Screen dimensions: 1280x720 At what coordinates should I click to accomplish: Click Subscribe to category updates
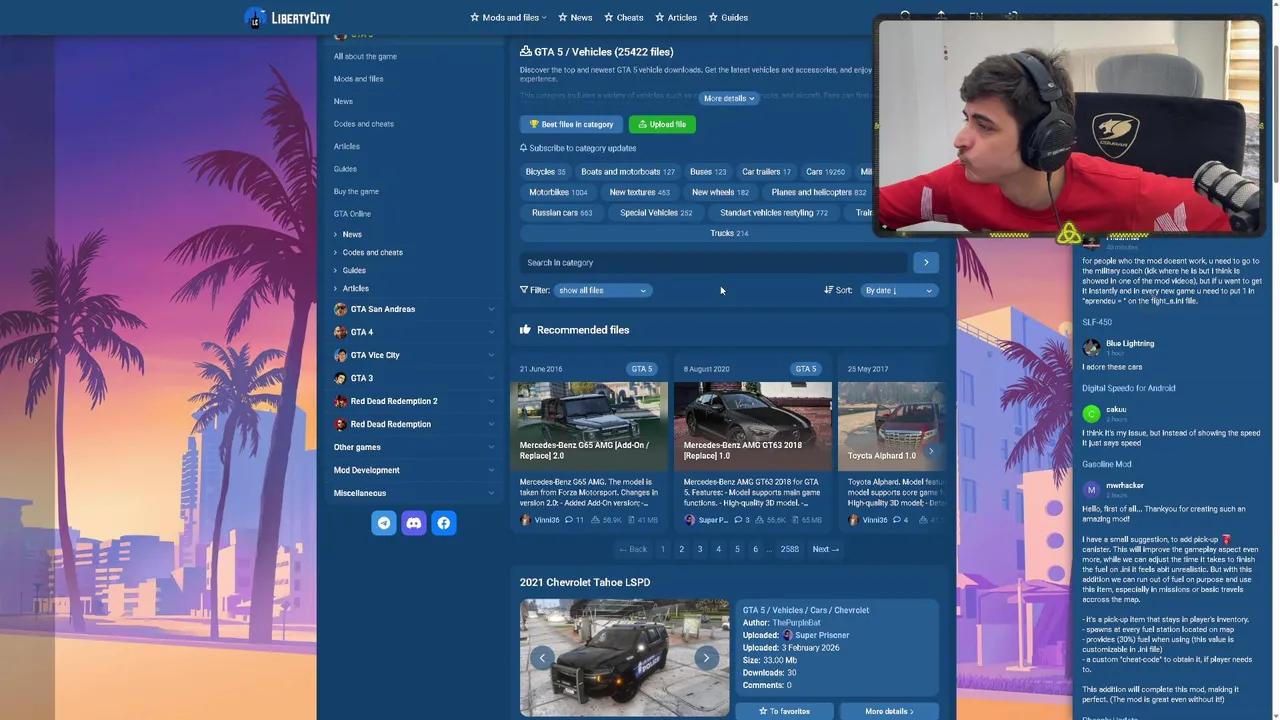[582, 148]
